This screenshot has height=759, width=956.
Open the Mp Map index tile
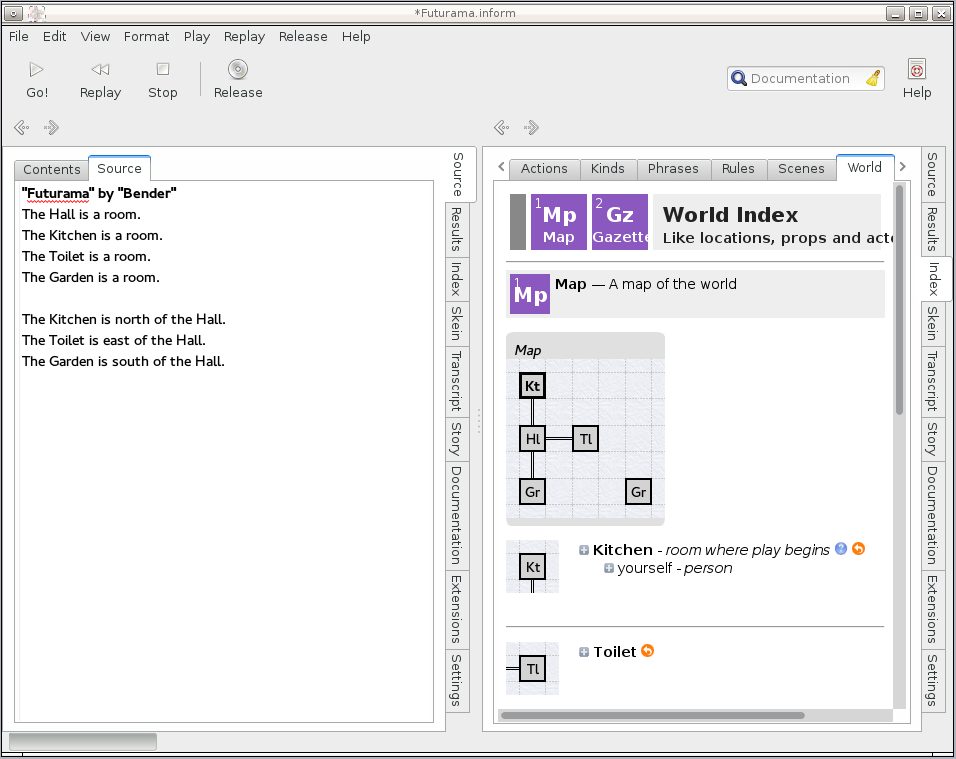point(558,222)
